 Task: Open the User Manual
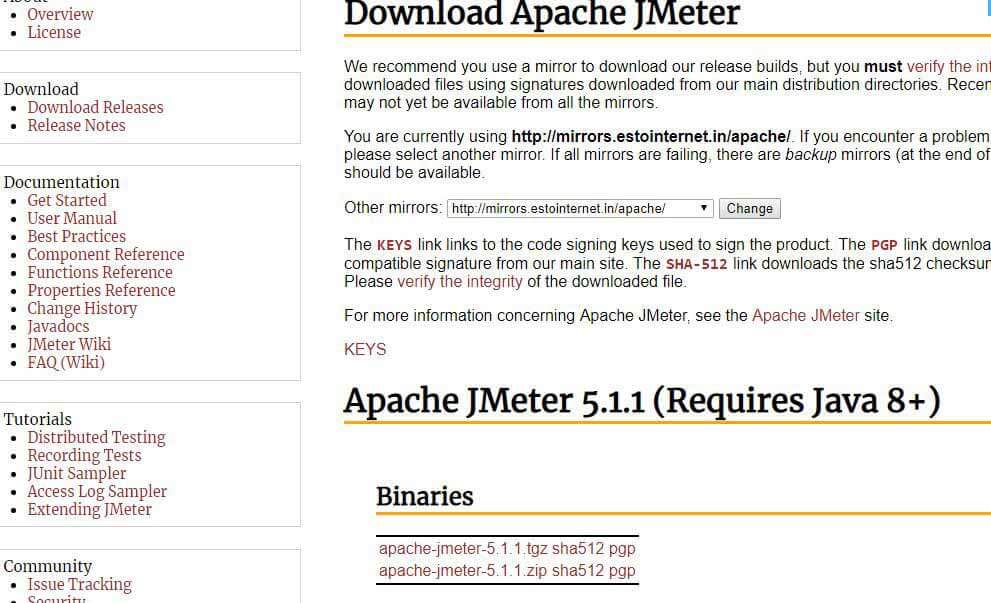(x=72, y=218)
